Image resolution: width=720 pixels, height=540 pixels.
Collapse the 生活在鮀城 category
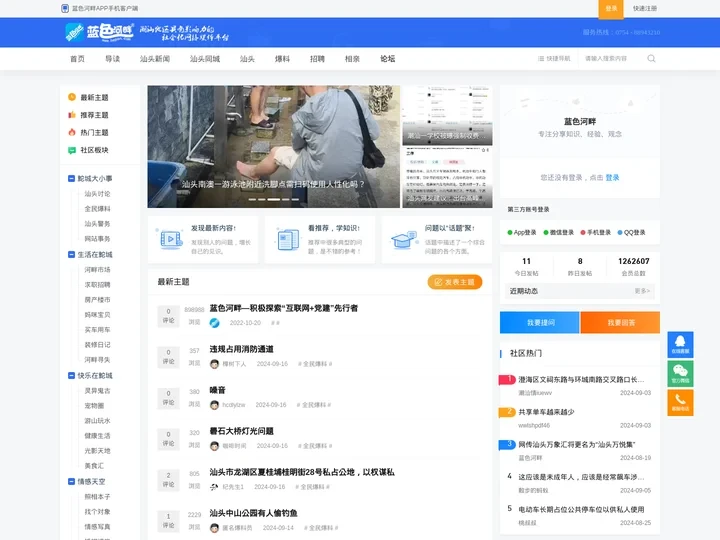(72, 254)
